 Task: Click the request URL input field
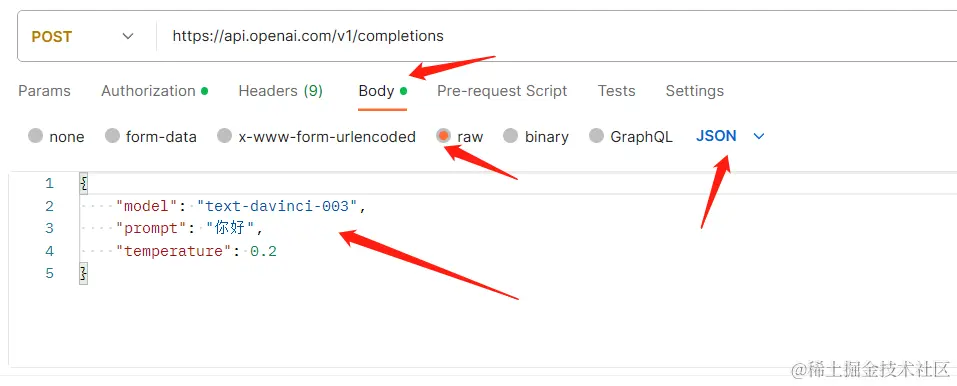coord(555,37)
